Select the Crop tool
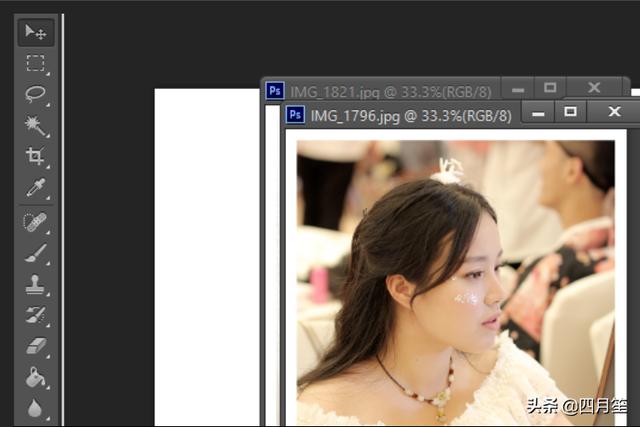 tap(36, 156)
